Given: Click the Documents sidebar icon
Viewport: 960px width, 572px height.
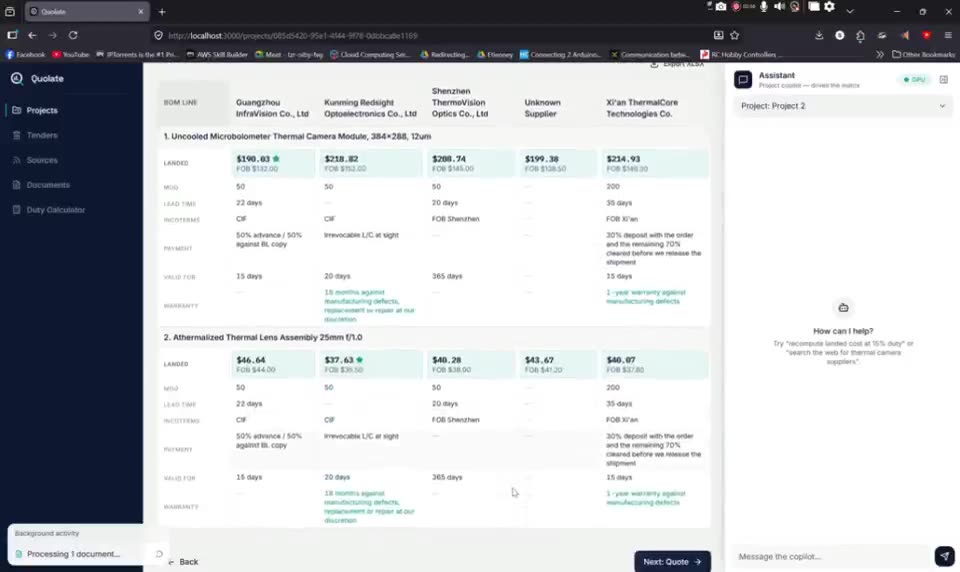Looking at the screenshot, I should [x=17, y=185].
